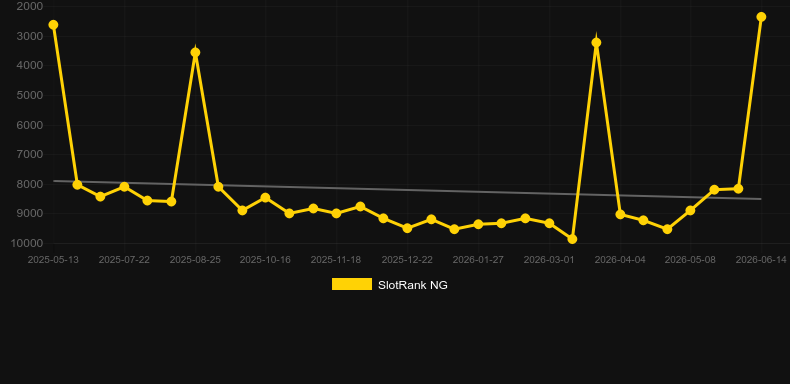Click the 3000 y-axis value label
Viewport: 790px width, 384px height.
pos(30,36)
